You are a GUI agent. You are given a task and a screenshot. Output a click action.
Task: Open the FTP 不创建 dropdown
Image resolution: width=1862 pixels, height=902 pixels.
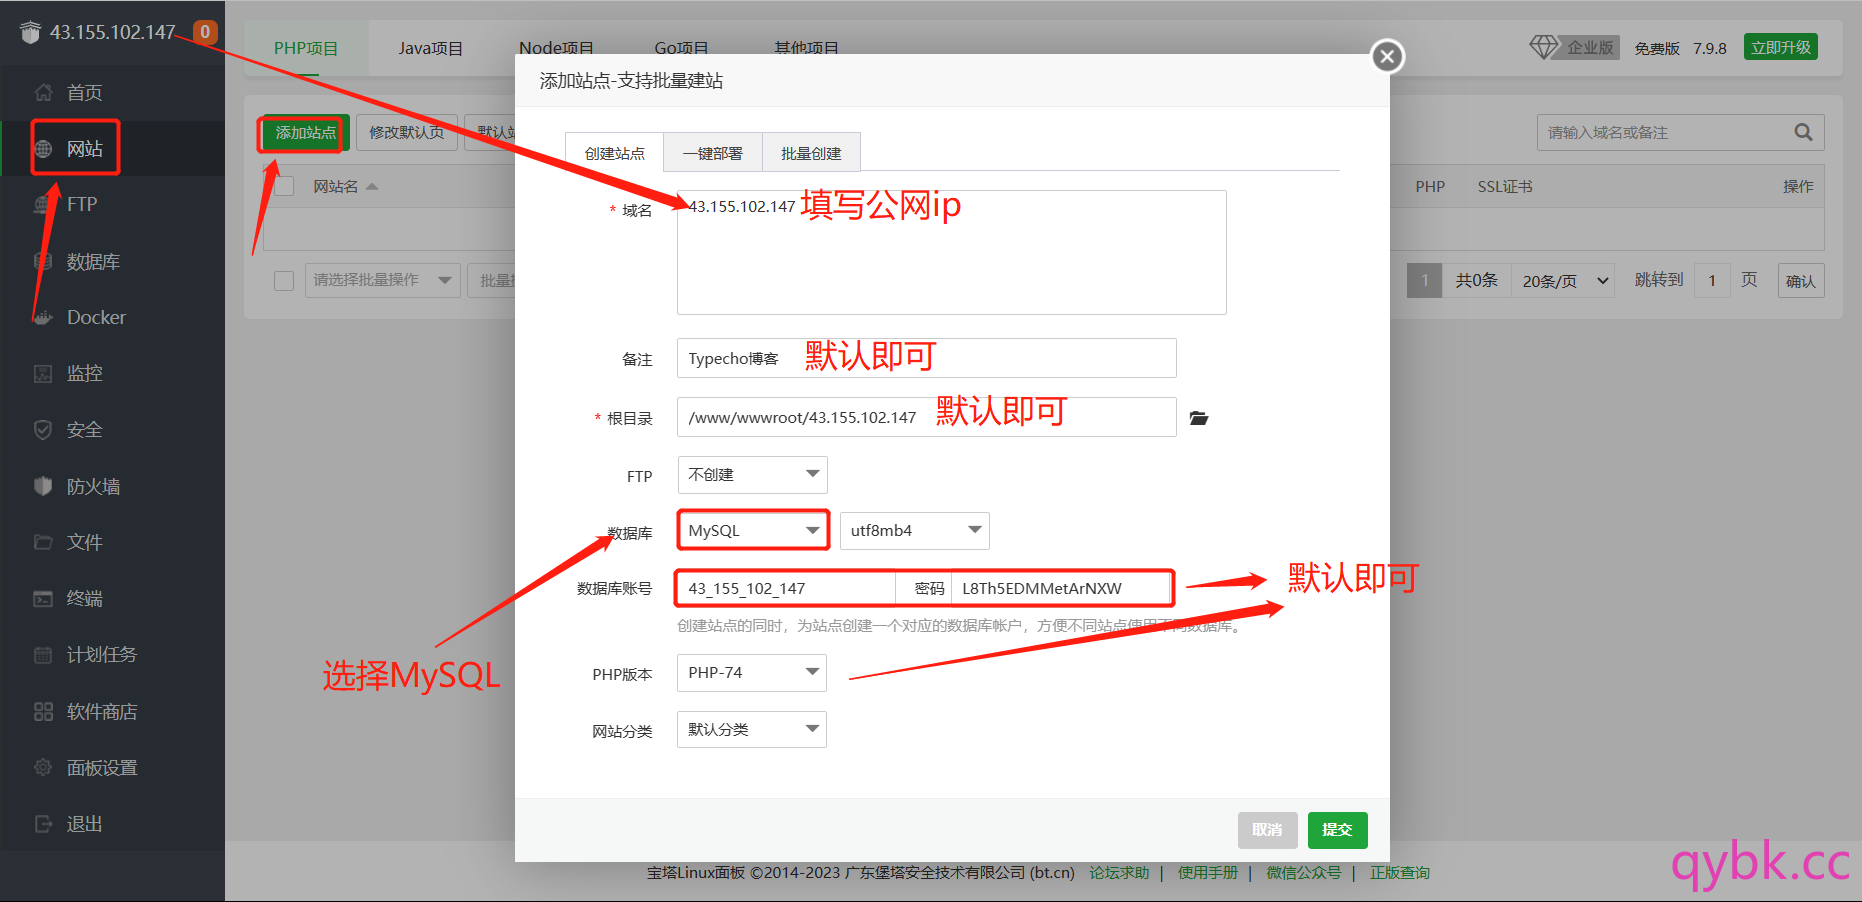[752, 475]
